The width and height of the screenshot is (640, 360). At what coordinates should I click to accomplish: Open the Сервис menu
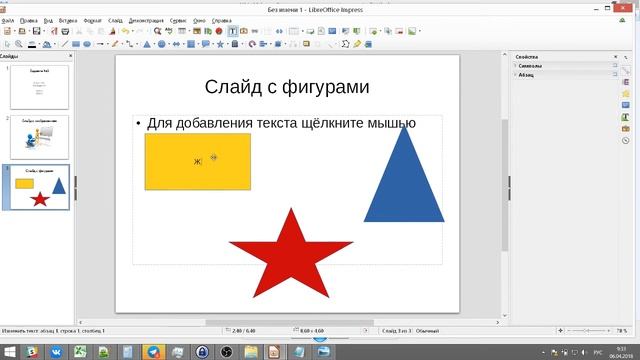pyautogui.click(x=178, y=20)
